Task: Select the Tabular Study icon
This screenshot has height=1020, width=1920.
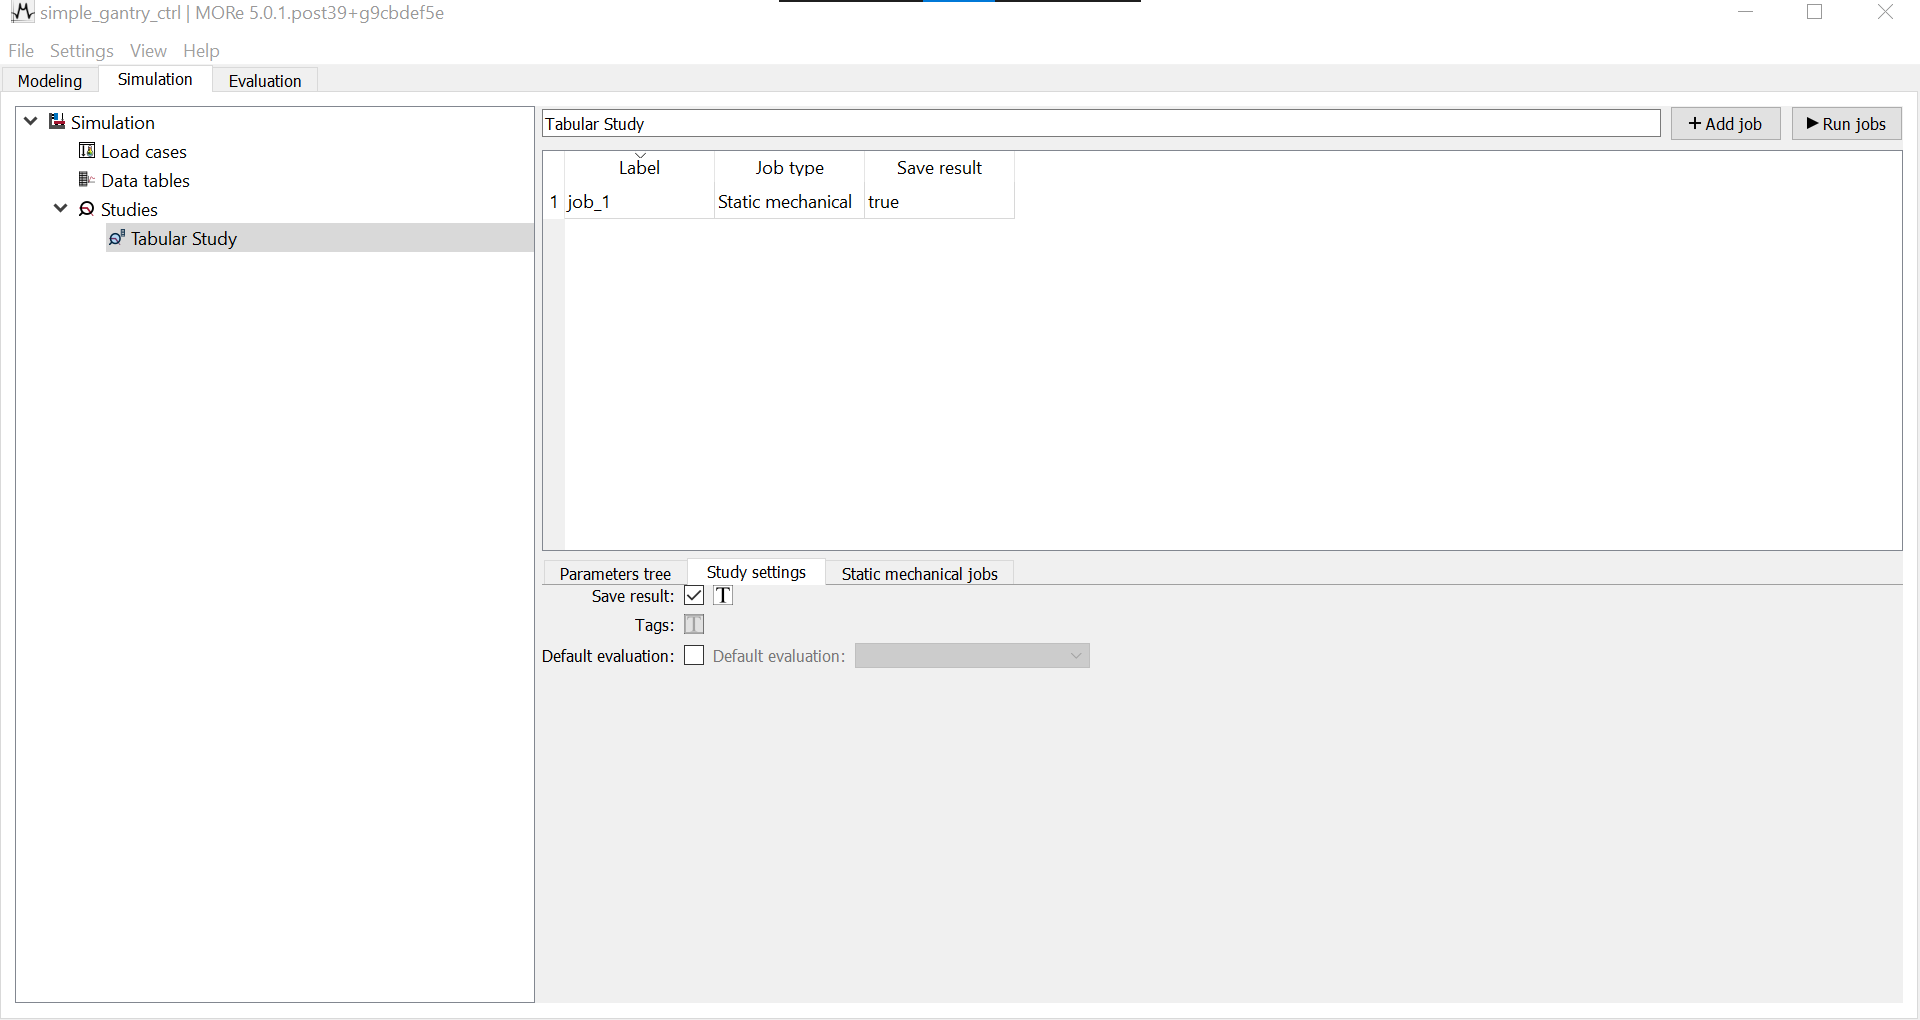Action: tap(117, 238)
